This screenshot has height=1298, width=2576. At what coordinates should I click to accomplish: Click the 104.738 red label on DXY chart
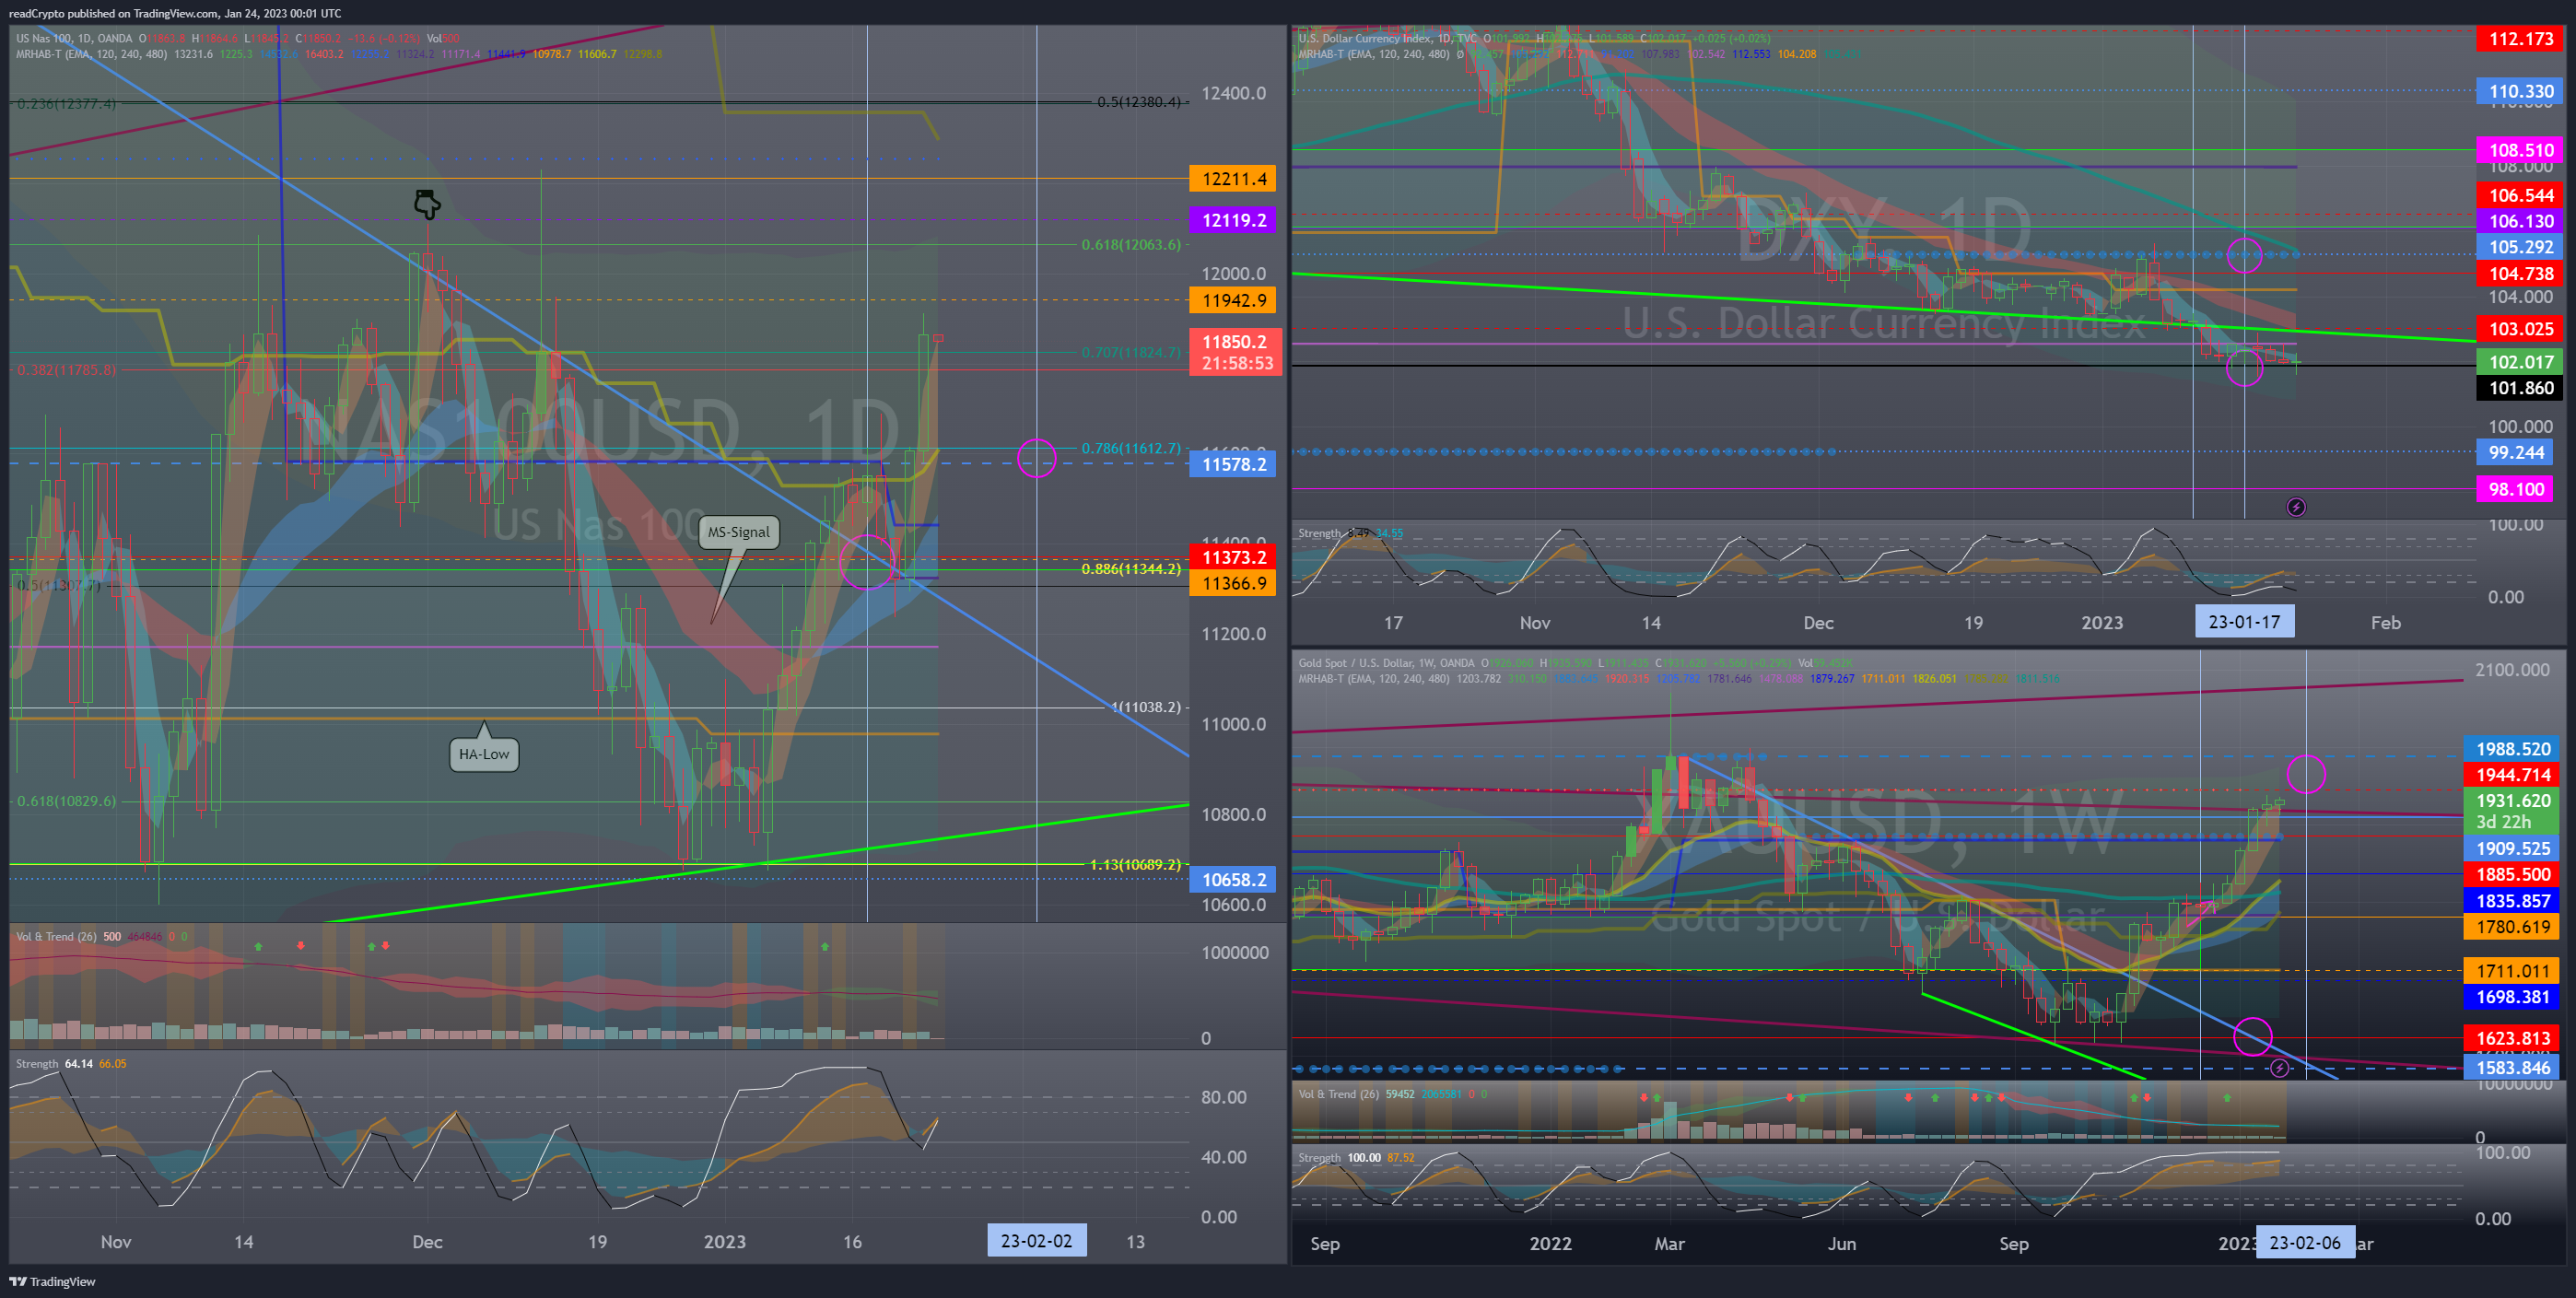pyautogui.click(x=2520, y=274)
